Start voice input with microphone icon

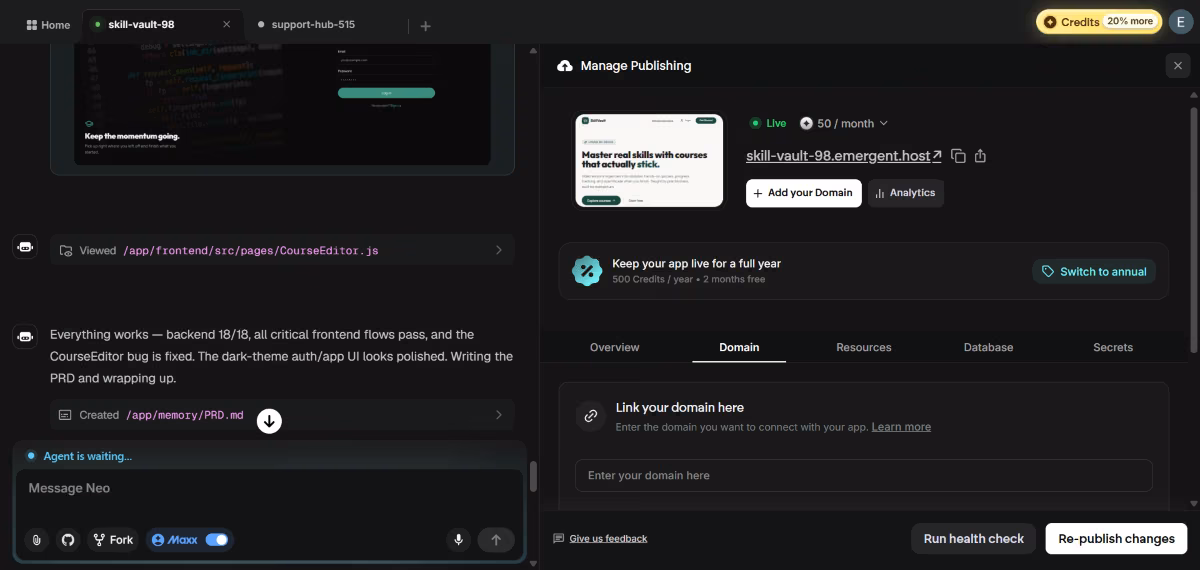click(458, 540)
